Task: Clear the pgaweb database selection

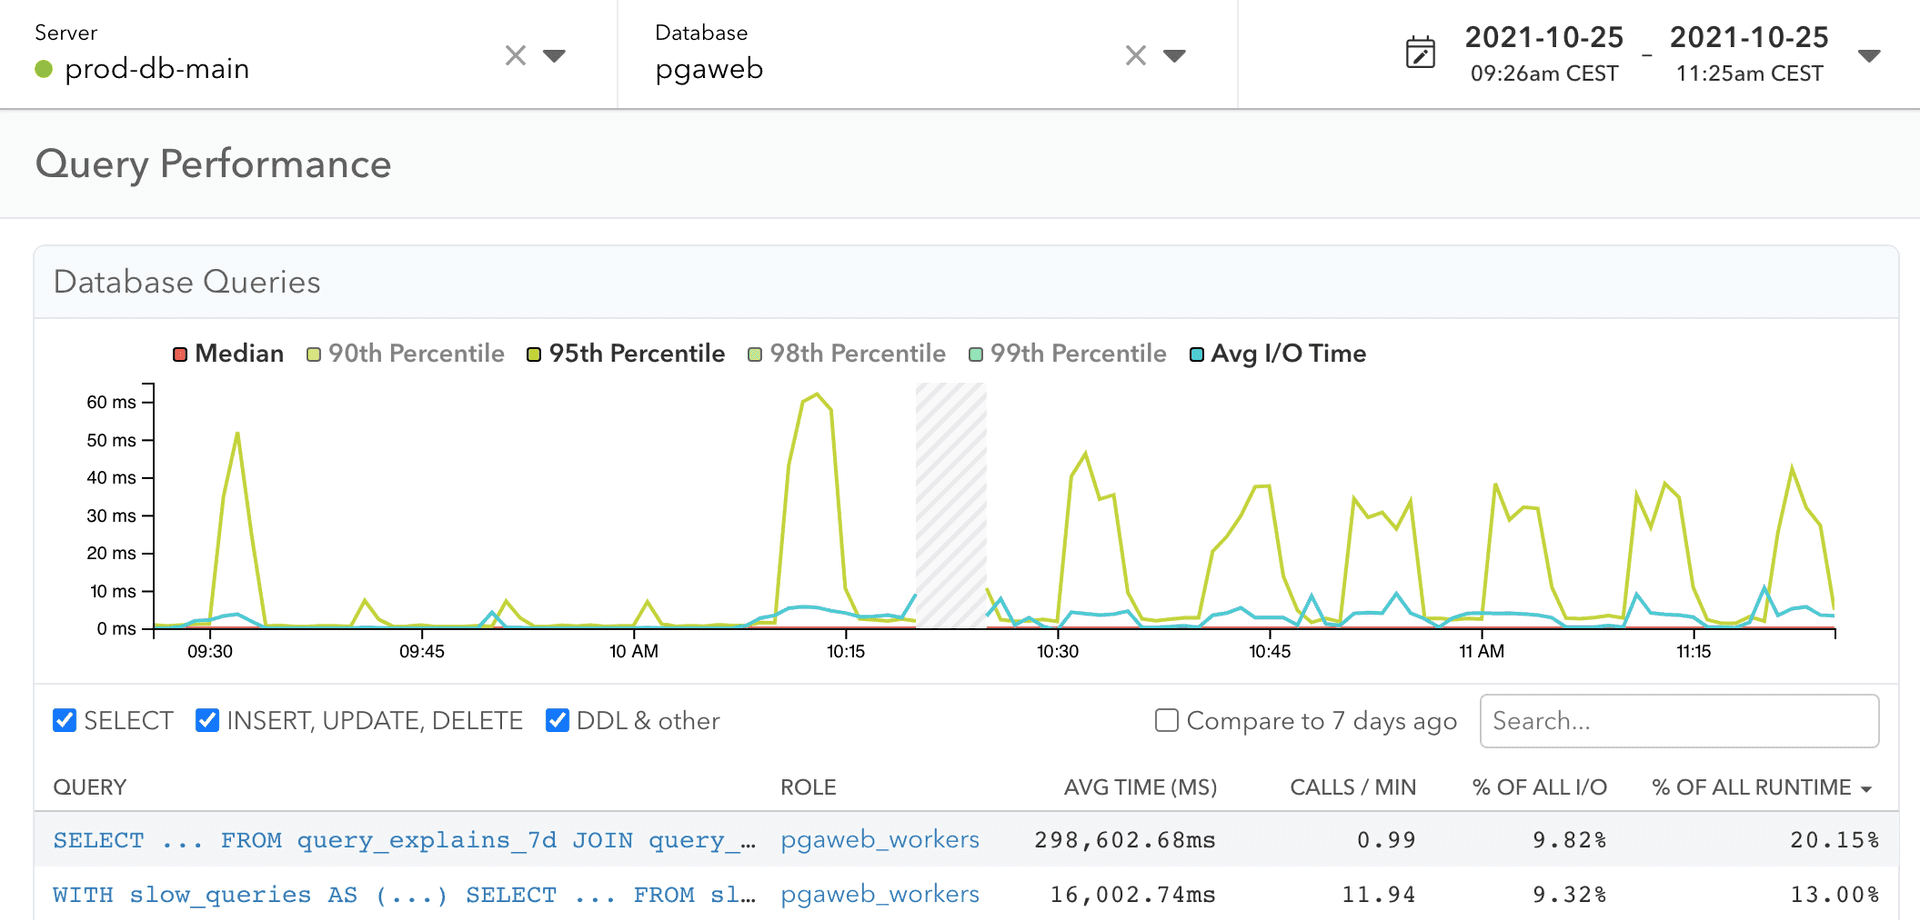Action: click(x=1135, y=56)
